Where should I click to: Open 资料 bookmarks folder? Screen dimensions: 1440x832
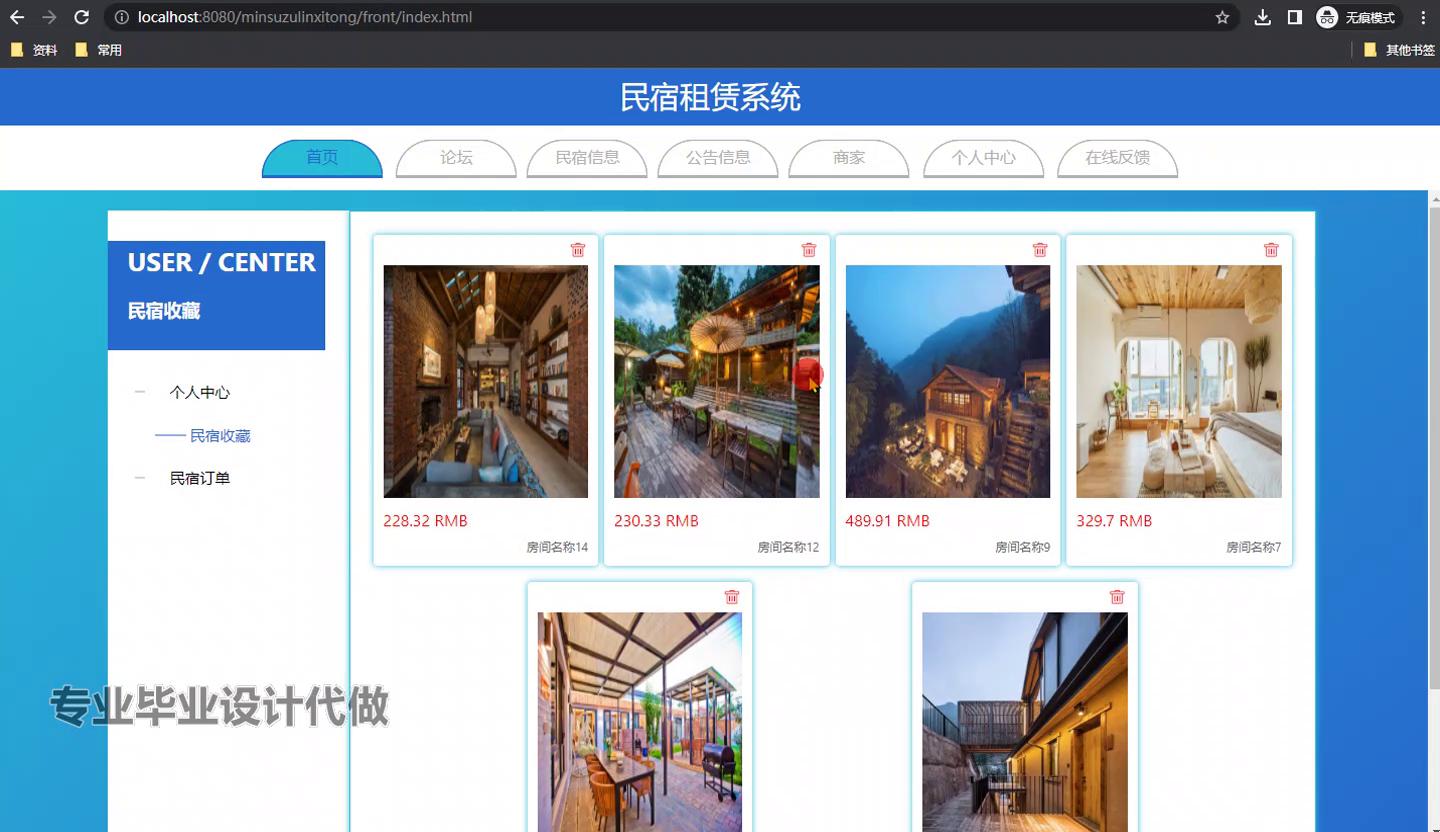[x=34, y=50]
